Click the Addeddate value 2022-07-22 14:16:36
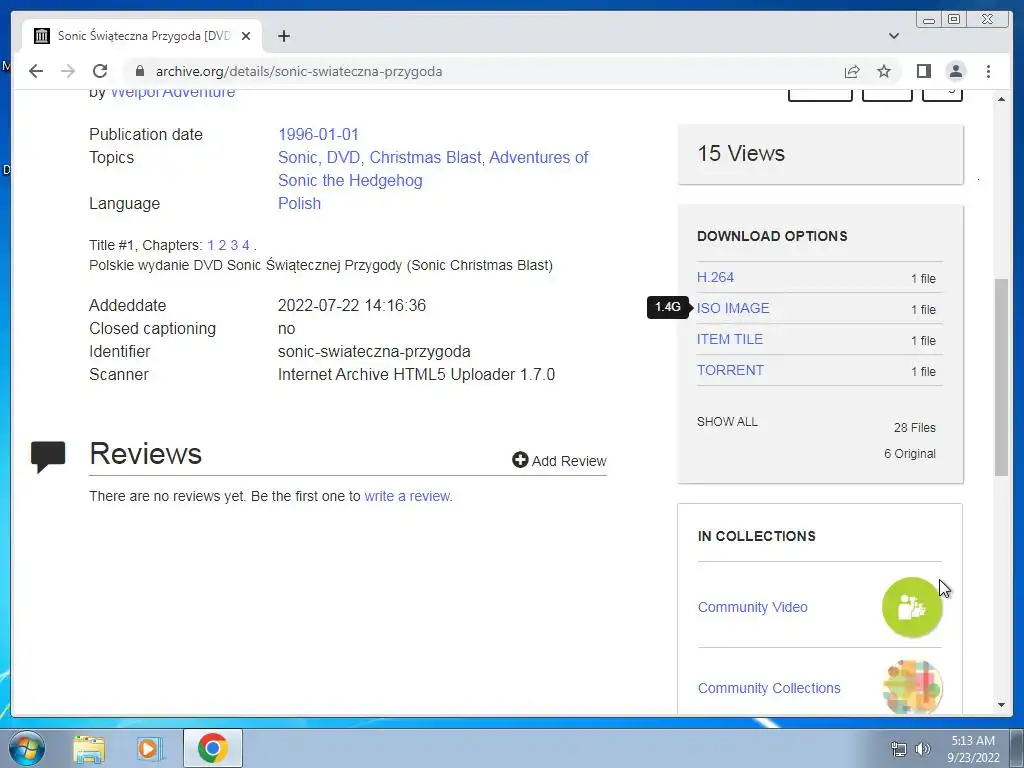Viewport: 1024px width, 768px height. [351, 306]
